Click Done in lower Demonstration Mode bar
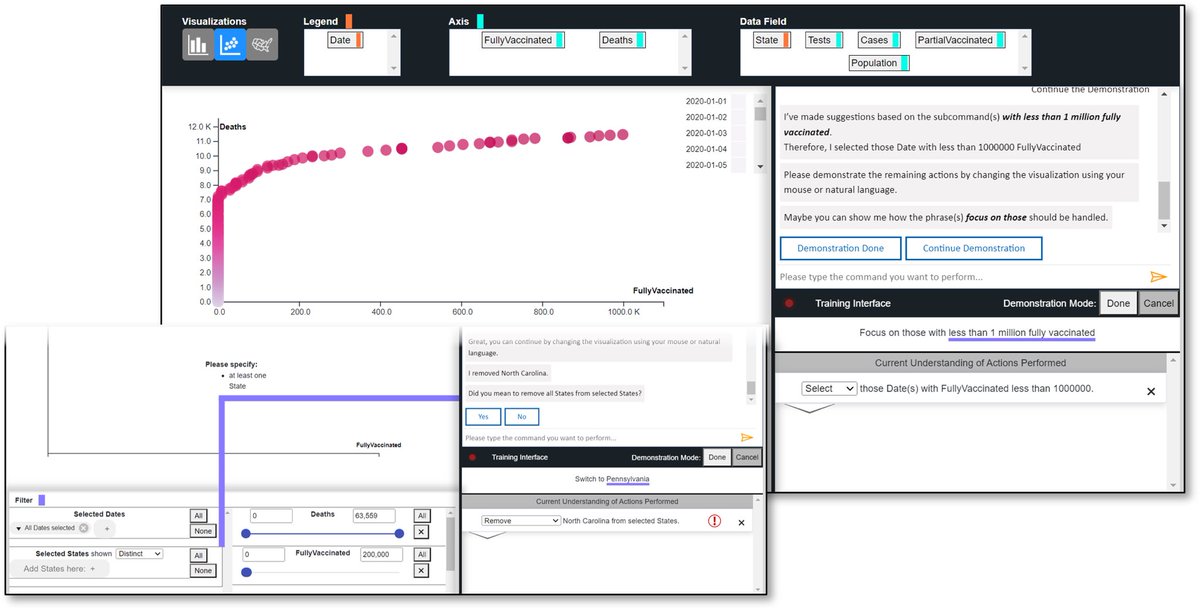This screenshot has width=1200, height=610. [716, 457]
